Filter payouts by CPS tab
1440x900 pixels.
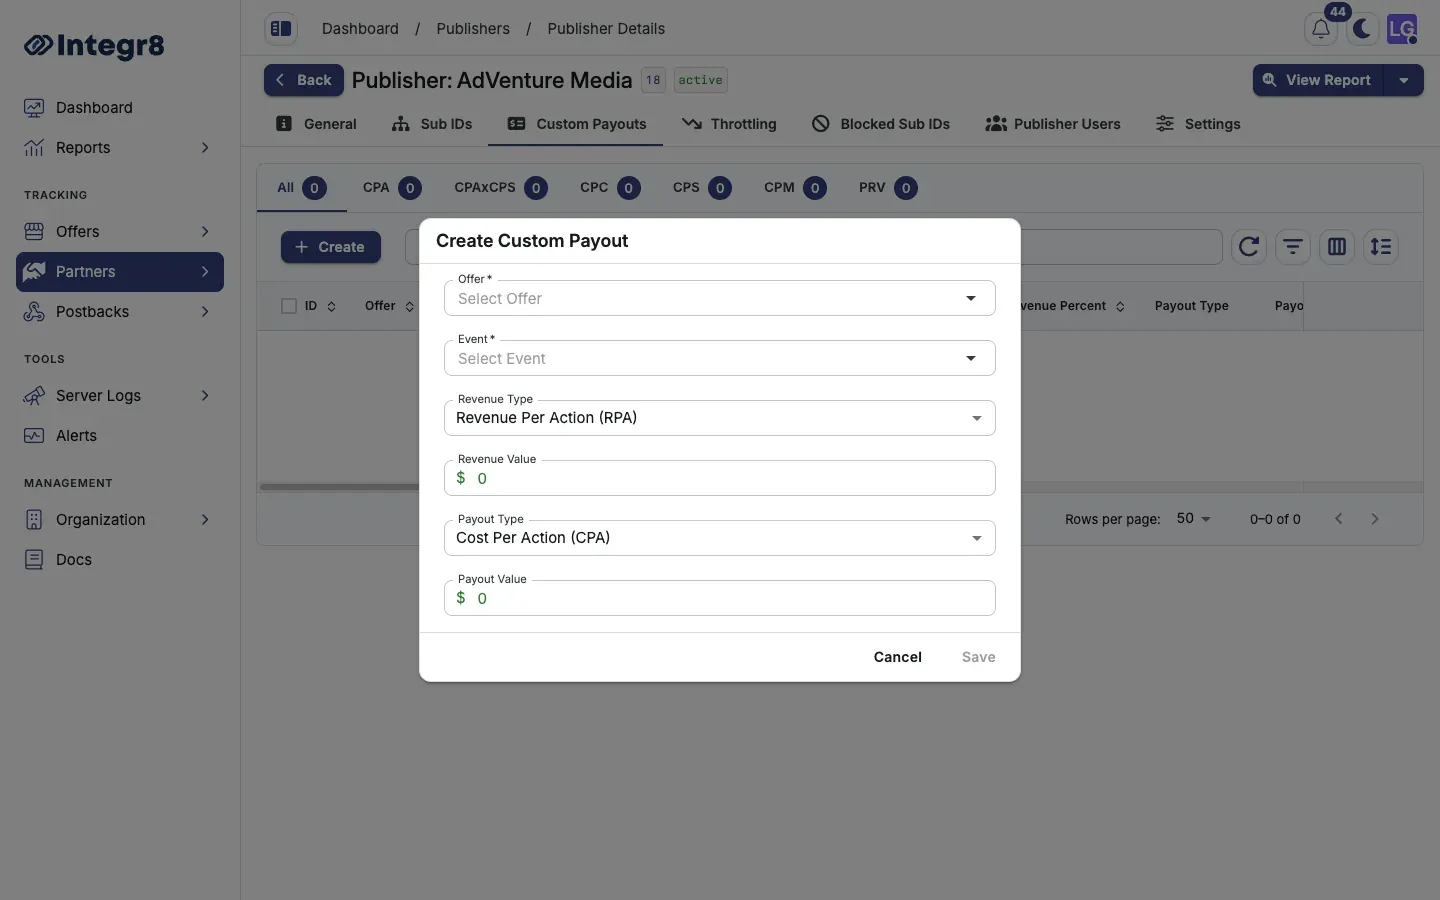[x=702, y=188]
